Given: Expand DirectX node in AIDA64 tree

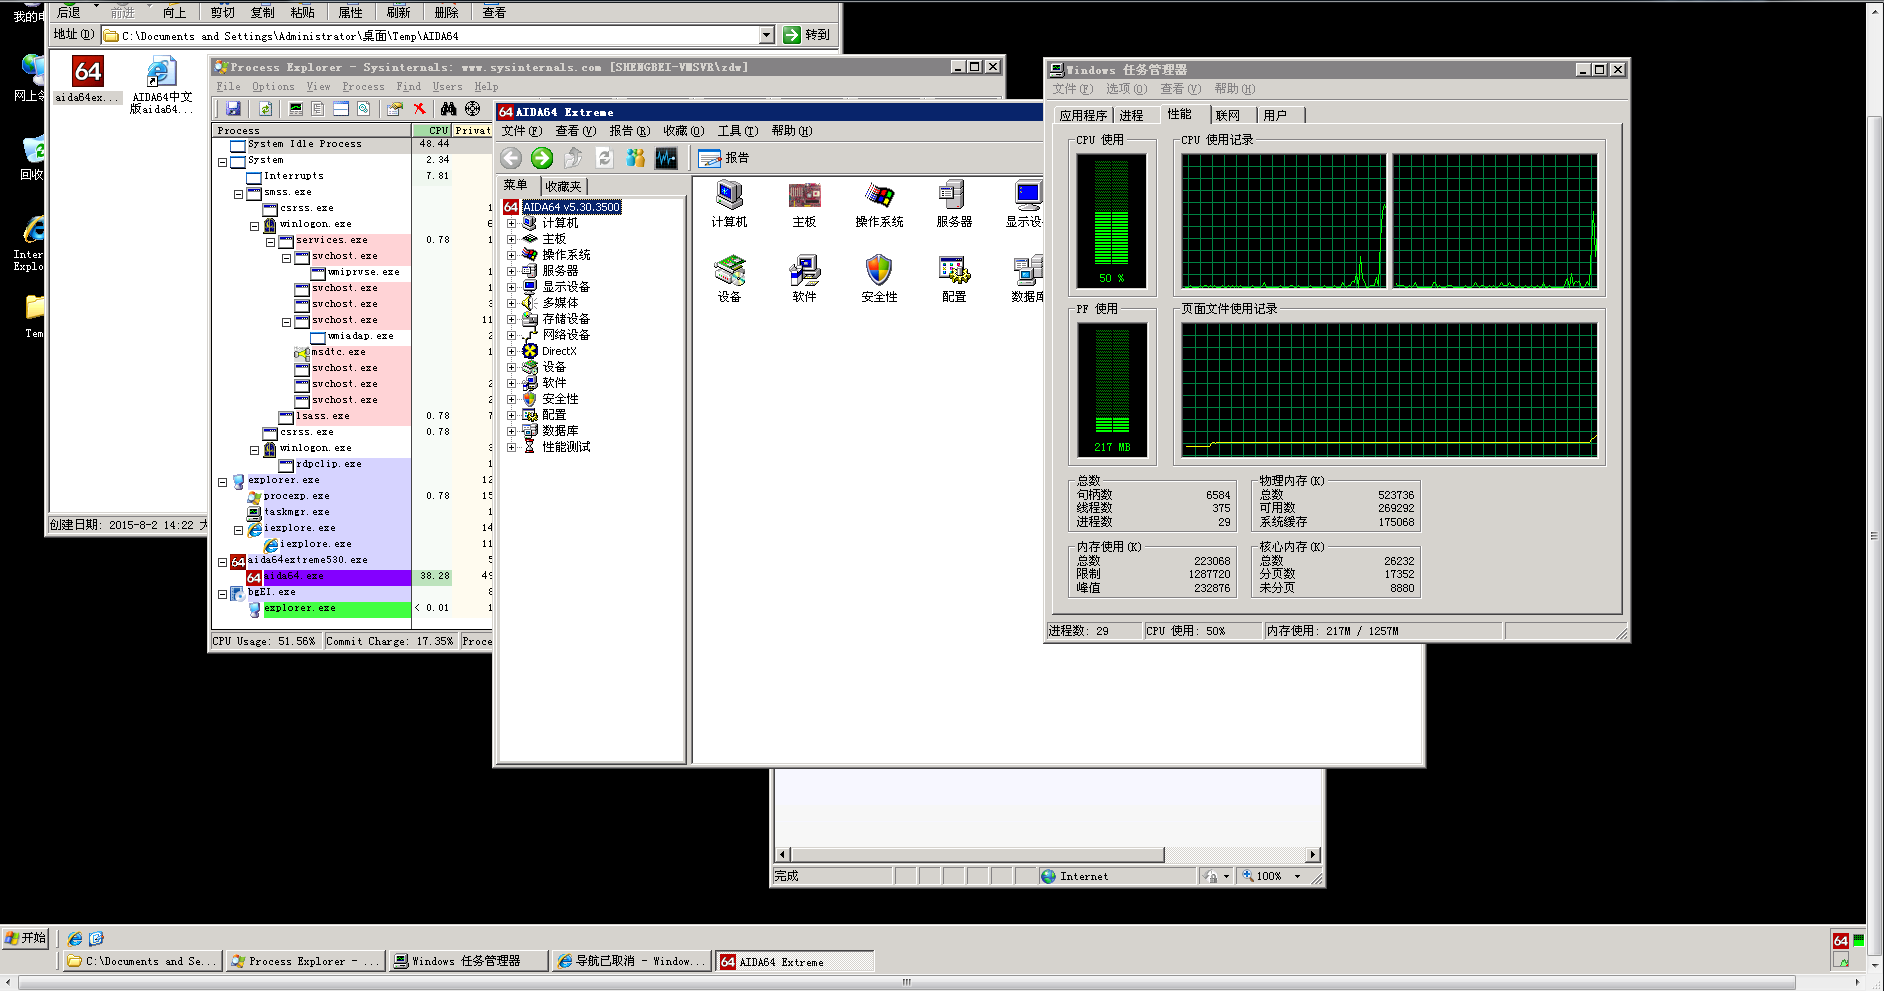Looking at the screenshot, I should click(x=511, y=351).
